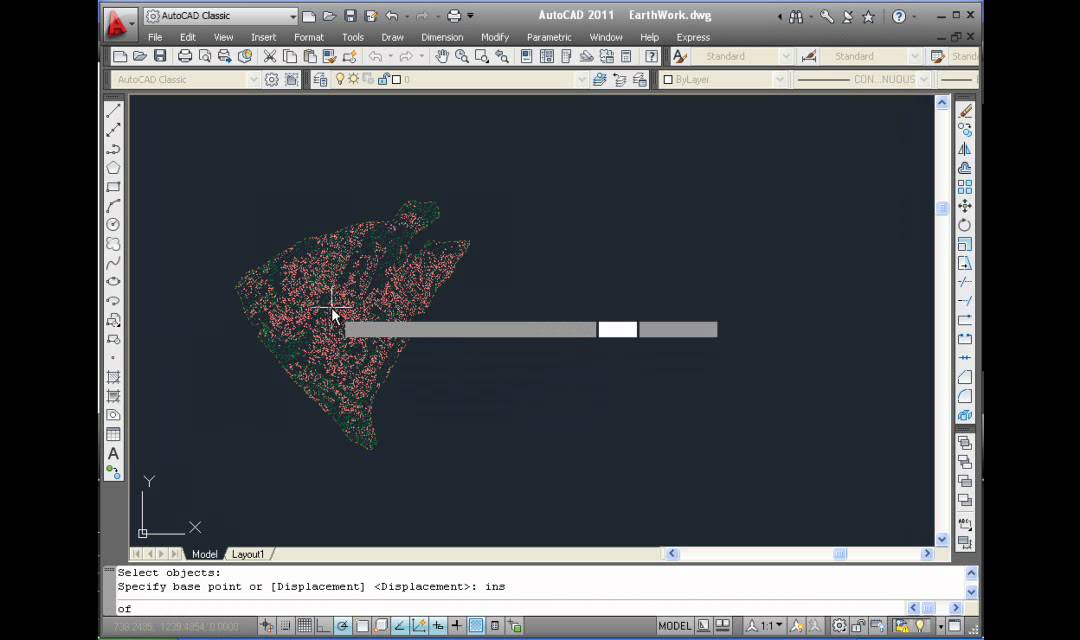Open the Draw menu
The image size is (1080, 640).
tap(392, 37)
